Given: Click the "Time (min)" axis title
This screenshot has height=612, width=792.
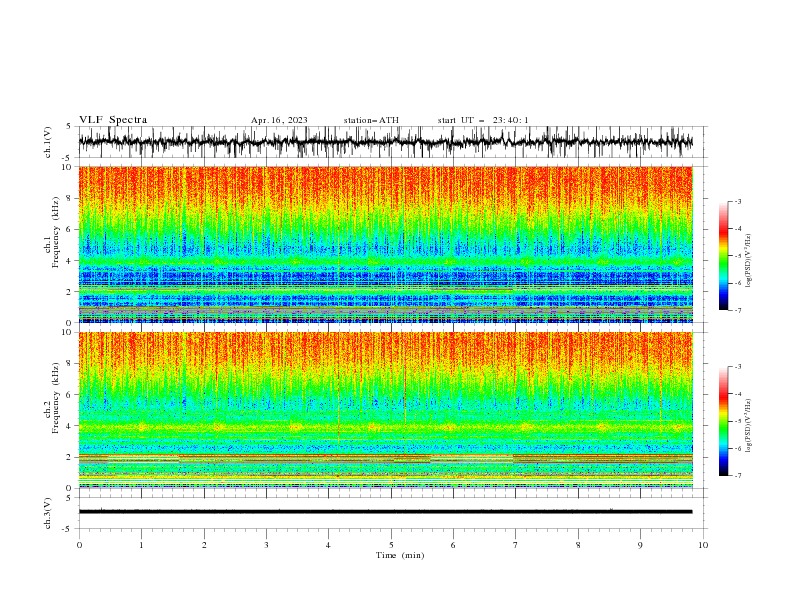Looking at the screenshot, I should click(400, 555).
